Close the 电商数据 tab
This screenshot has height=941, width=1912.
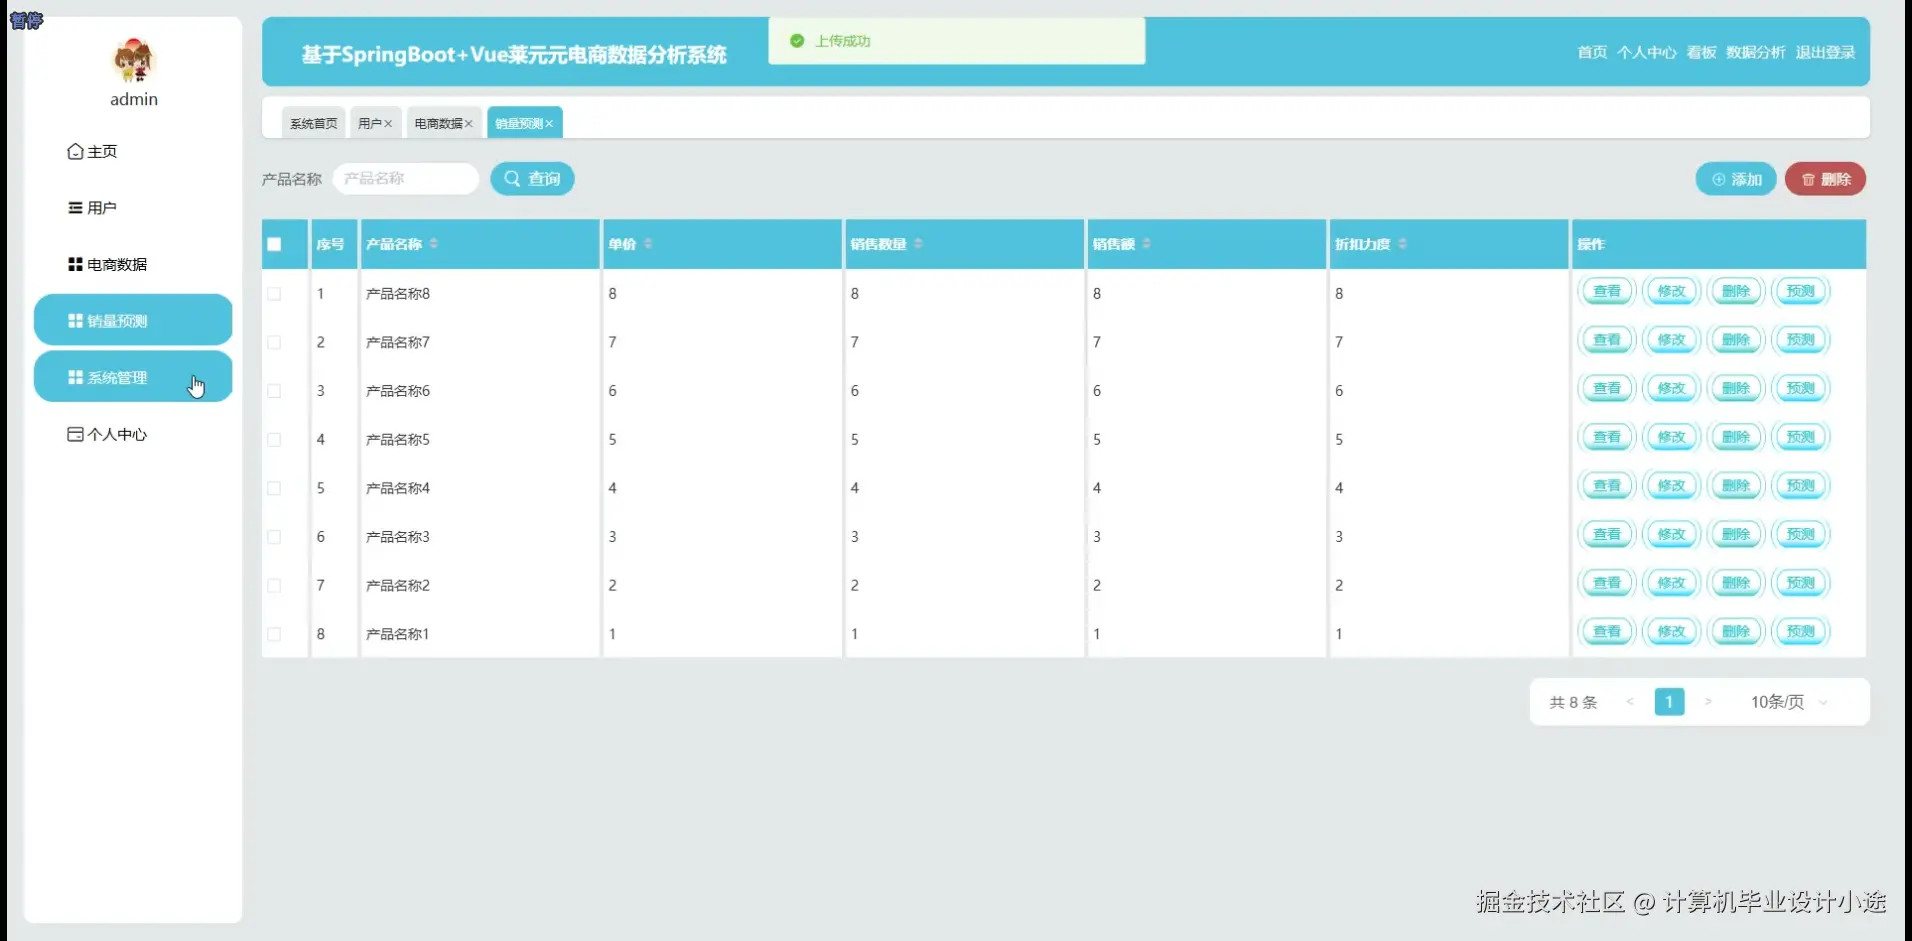[x=468, y=124]
